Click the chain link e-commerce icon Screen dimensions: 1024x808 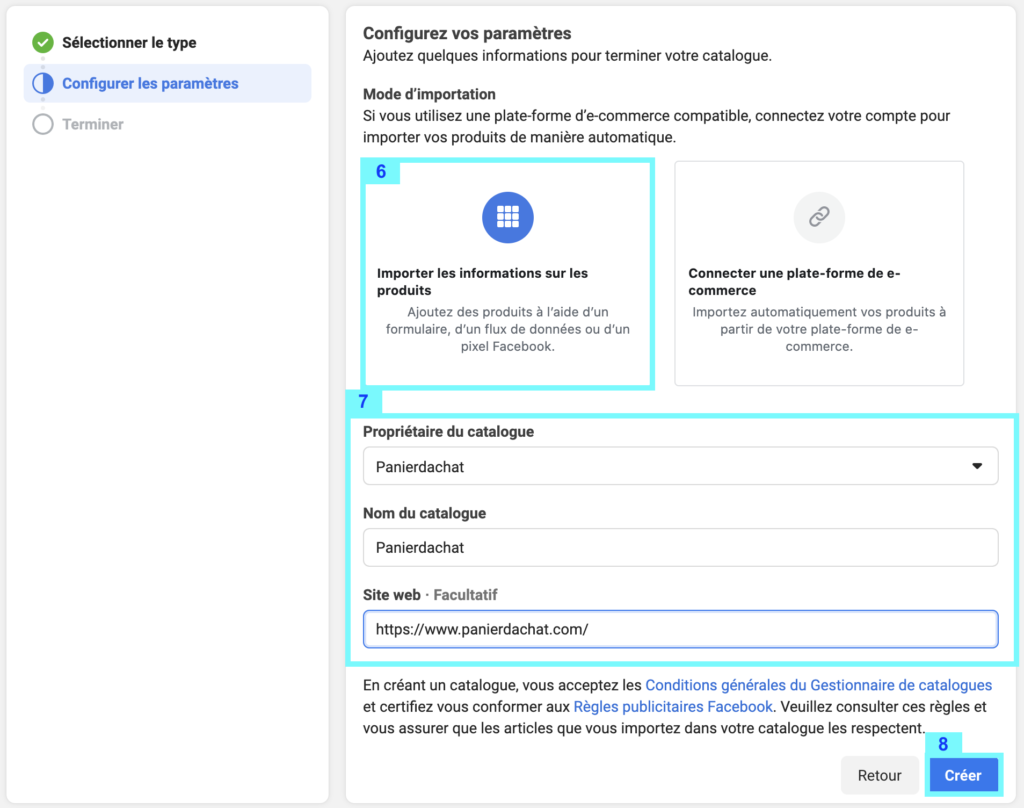(x=819, y=217)
